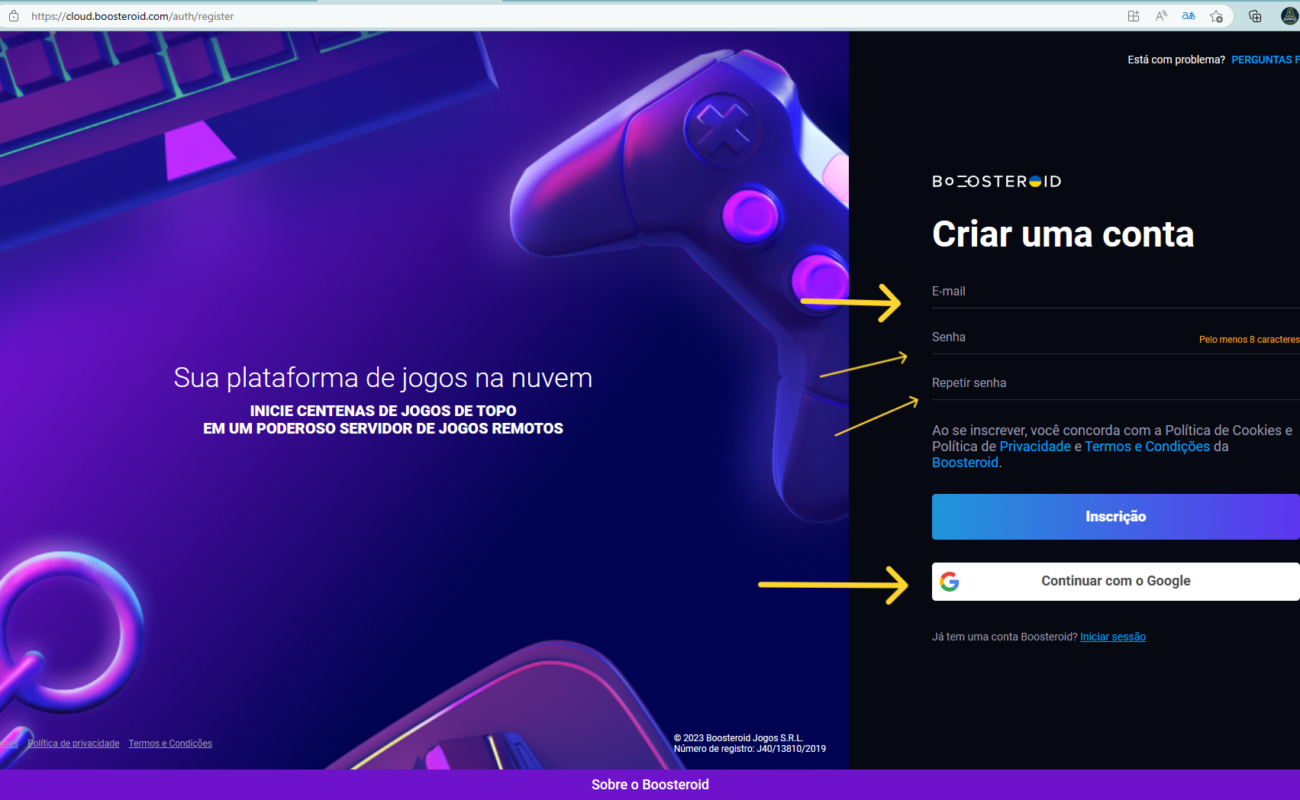1300x800 pixels.
Task: Click the Senha password field
Action: pos(1116,337)
